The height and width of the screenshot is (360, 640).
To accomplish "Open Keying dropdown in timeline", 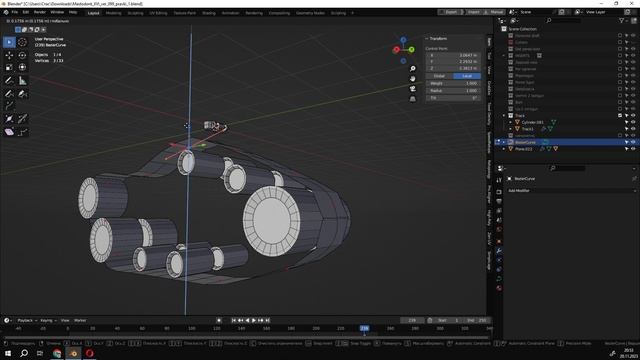I will [48, 320].
